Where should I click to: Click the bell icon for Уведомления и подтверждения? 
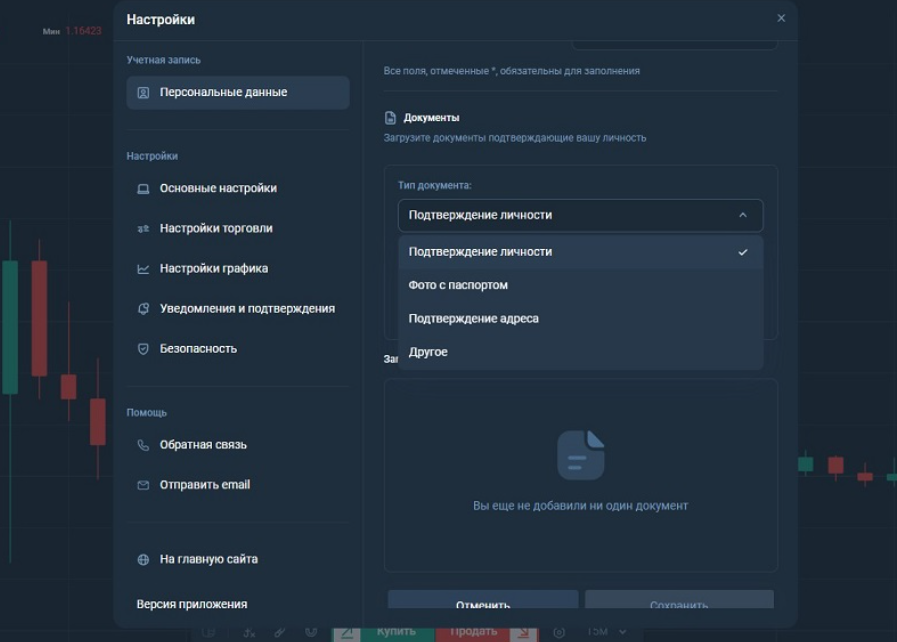click(142, 308)
